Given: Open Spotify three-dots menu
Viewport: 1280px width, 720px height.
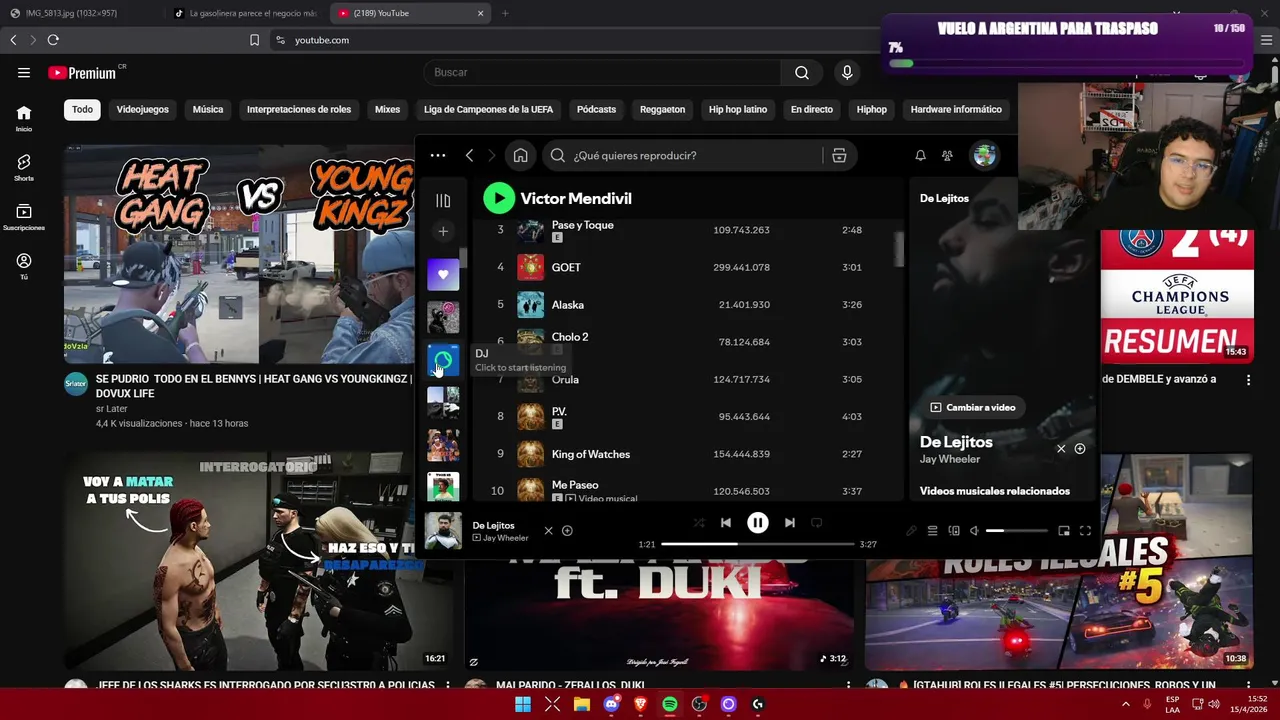Looking at the screenshot, I should (x=438, y=155).
